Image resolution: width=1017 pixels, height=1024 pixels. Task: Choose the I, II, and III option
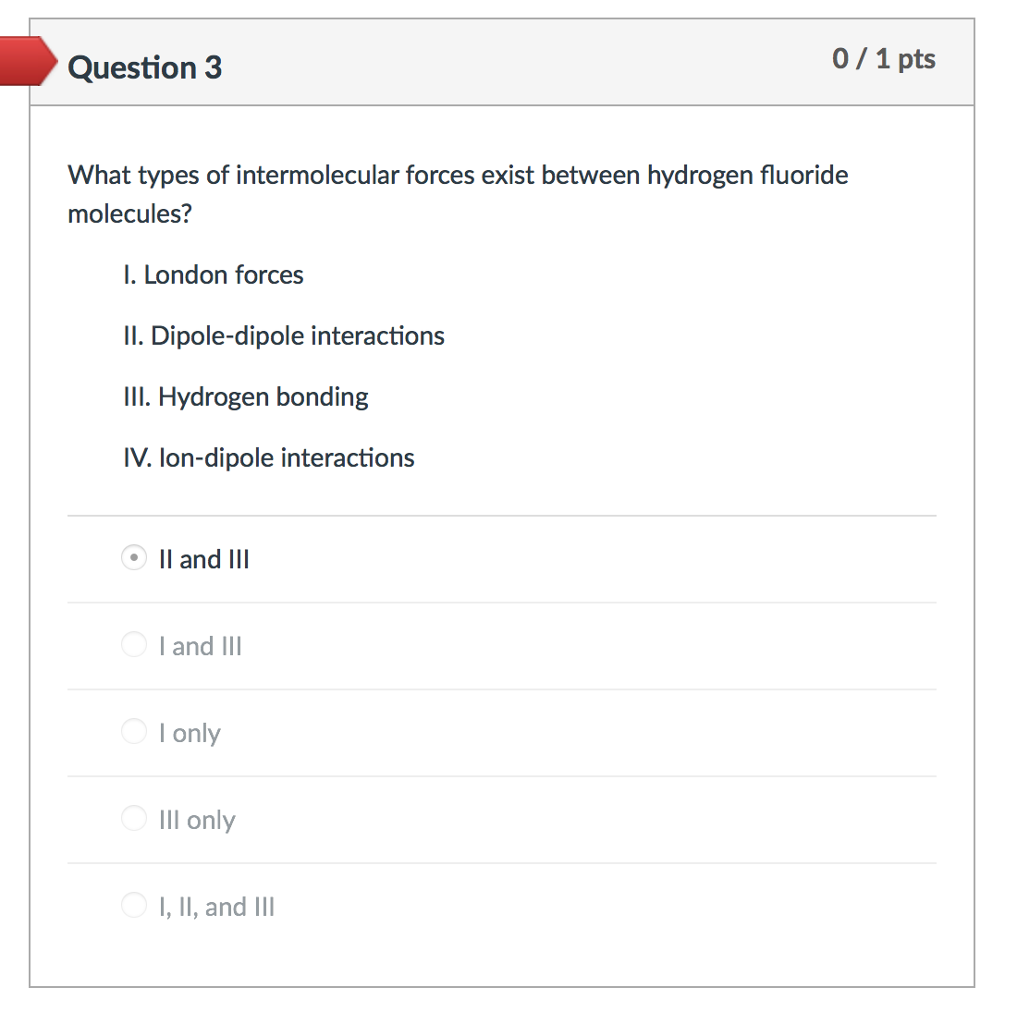coord(133,905)
